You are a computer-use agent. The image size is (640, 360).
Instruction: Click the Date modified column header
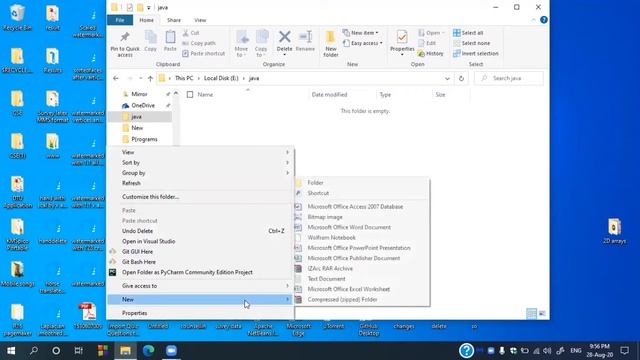pos(329,95)
